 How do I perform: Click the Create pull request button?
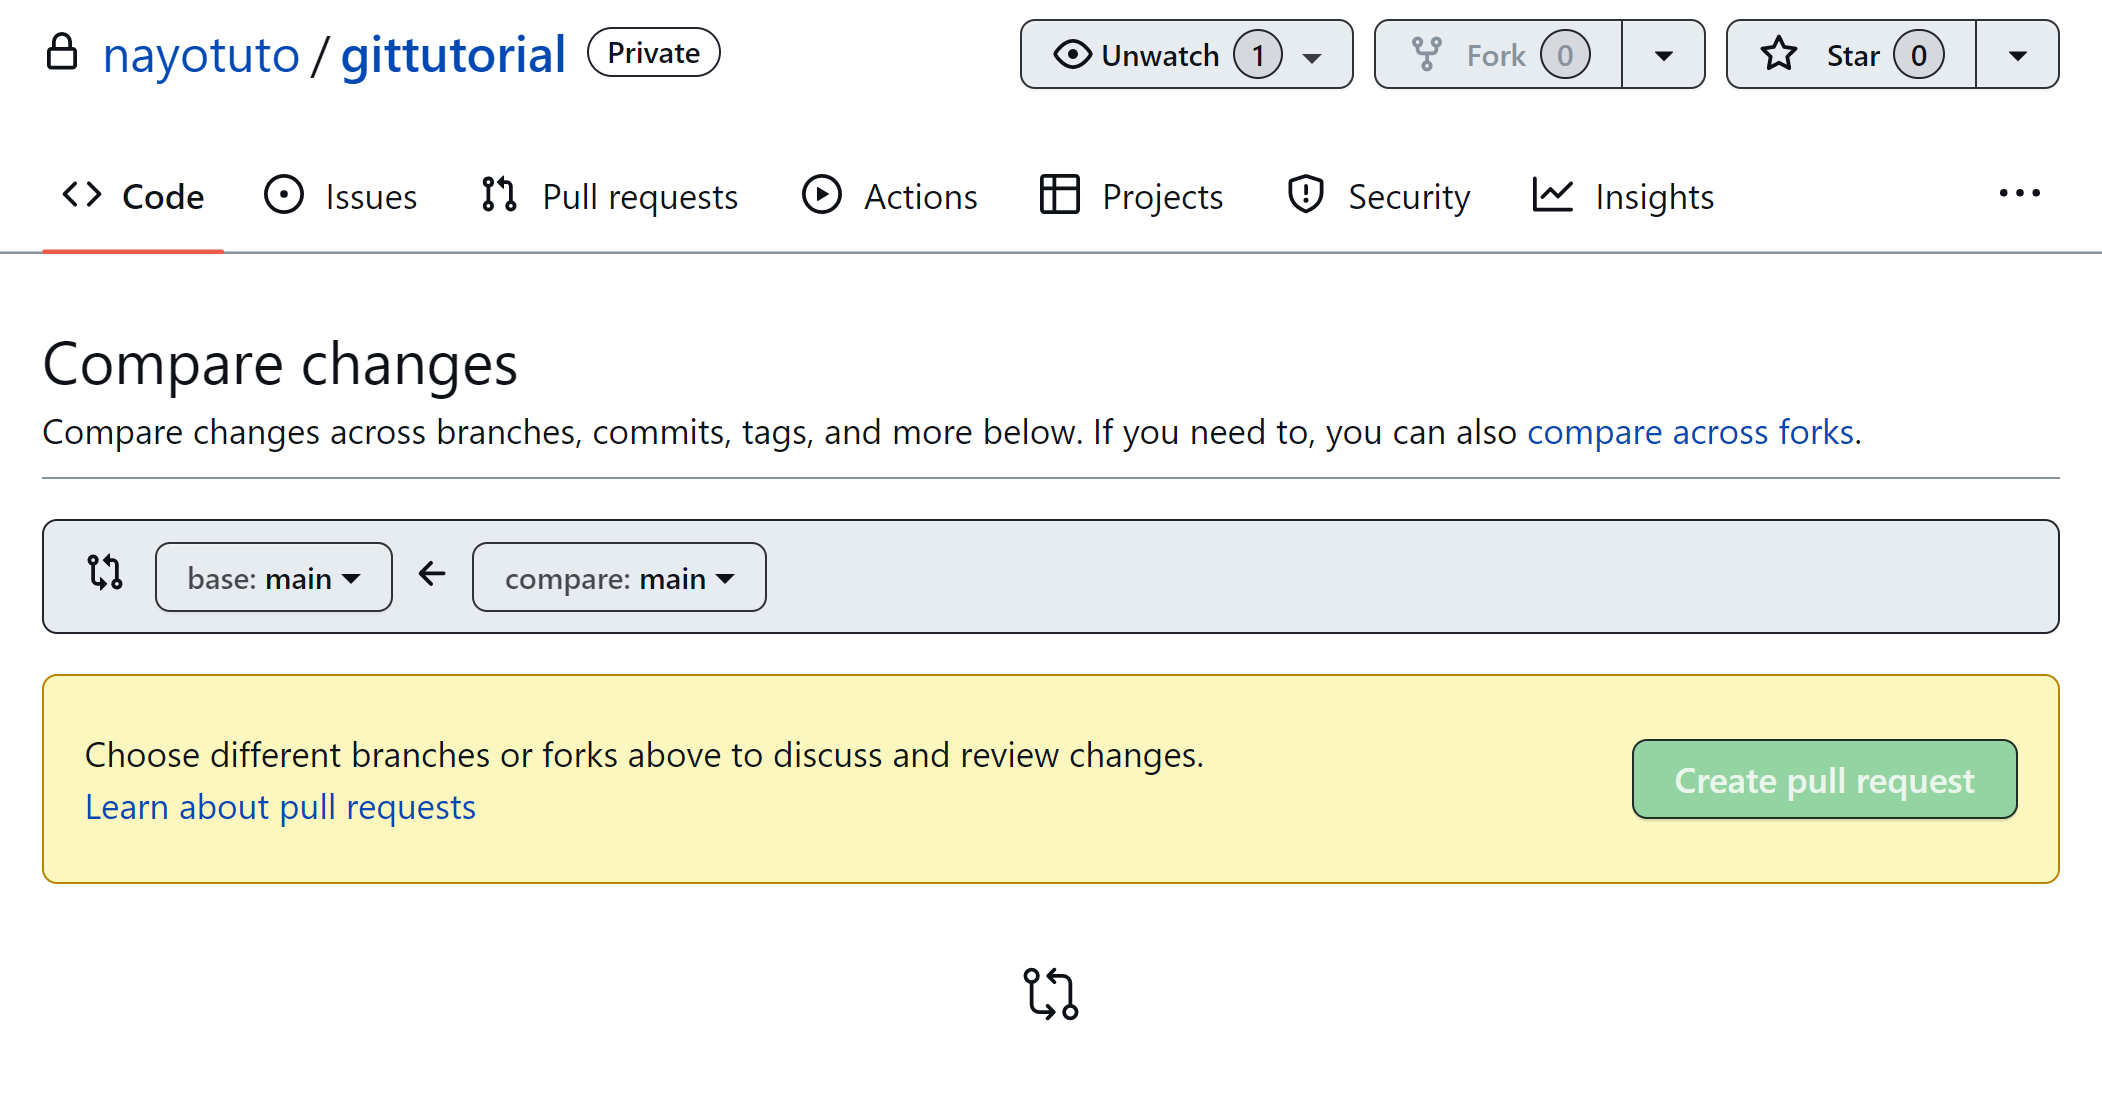[x=1824, y=780]
